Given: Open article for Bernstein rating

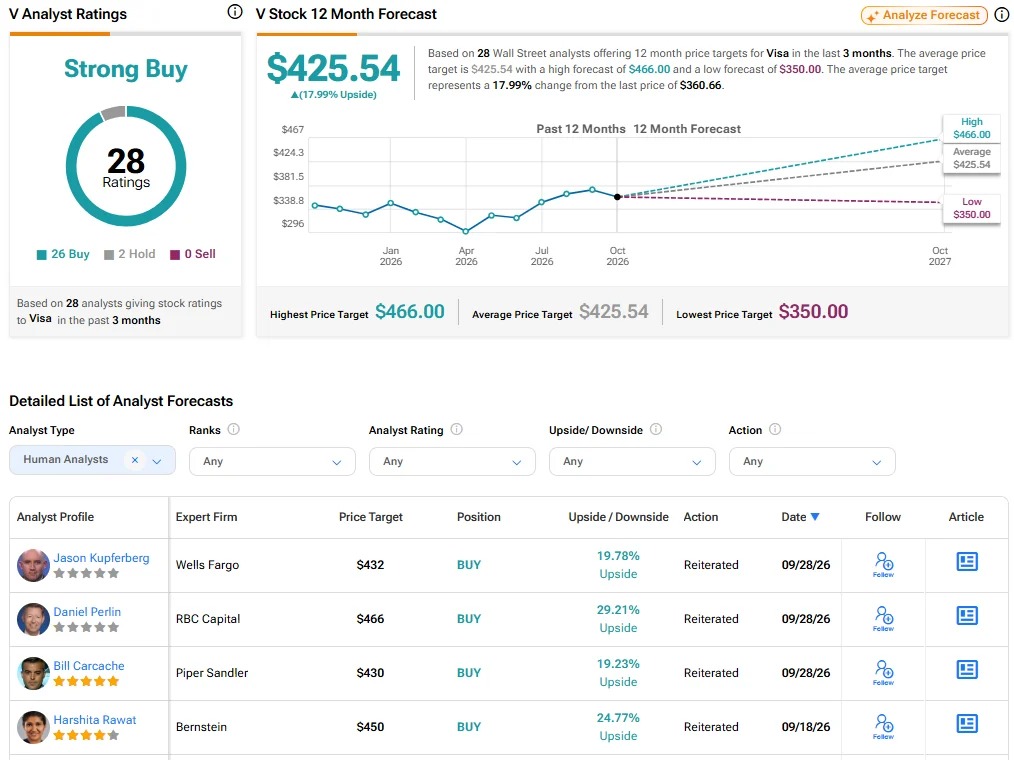Looking at the screenshot, I should tap(967, 723).
